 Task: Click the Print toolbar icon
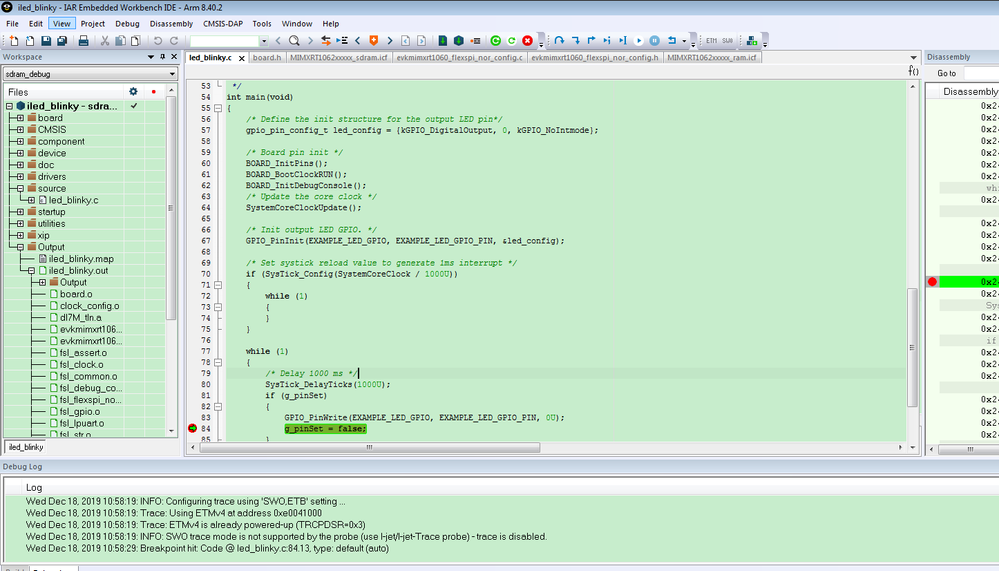pos(83,41)
